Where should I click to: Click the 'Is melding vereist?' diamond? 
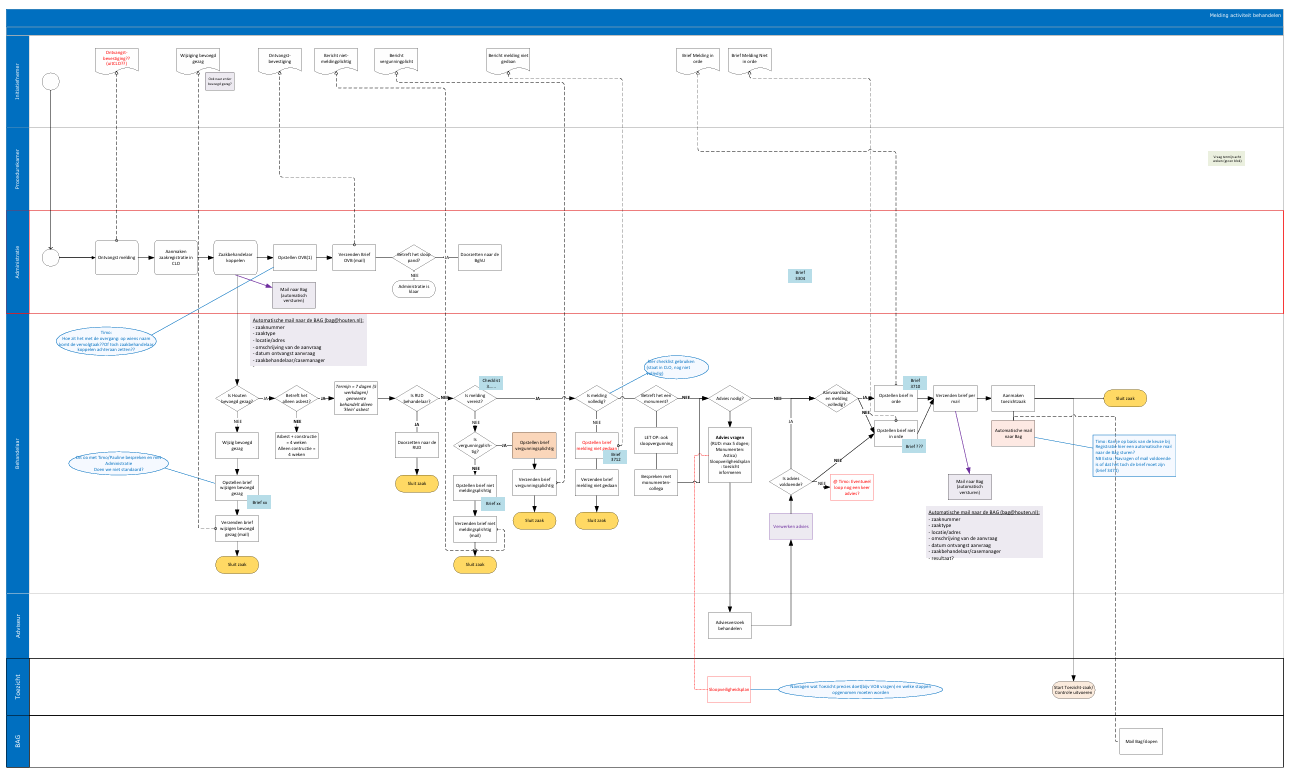475,398
